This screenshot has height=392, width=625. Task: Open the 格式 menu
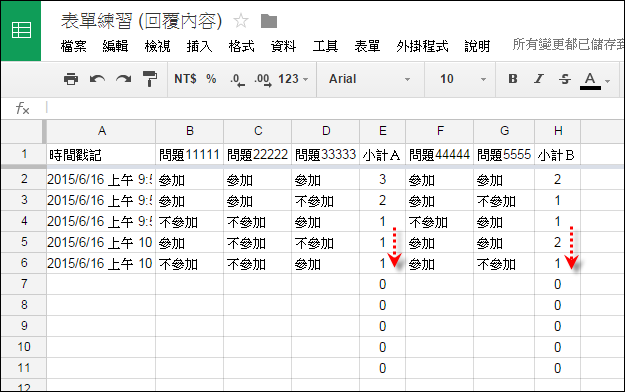pos(242,46)
